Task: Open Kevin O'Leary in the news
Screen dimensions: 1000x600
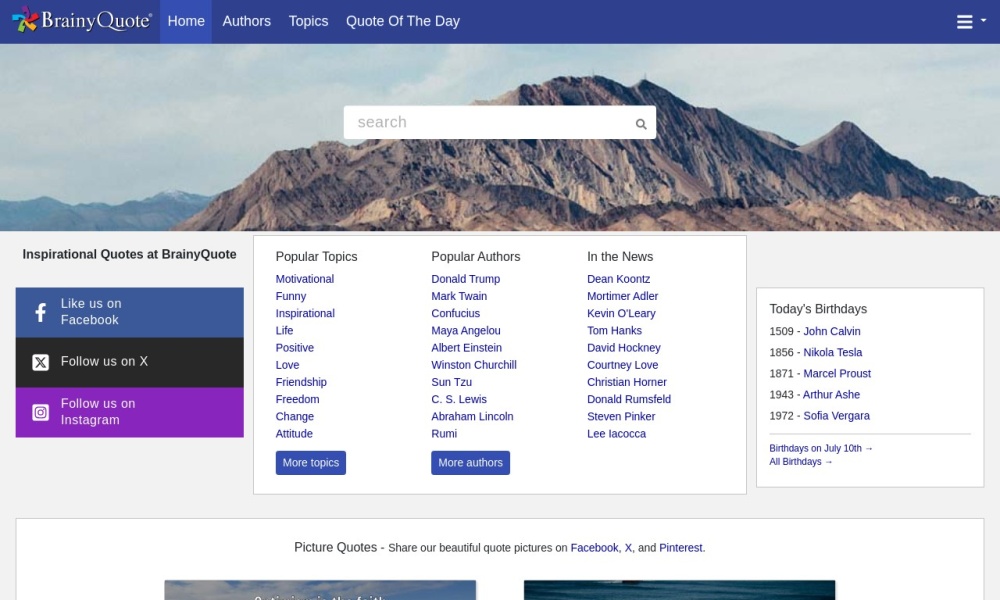Action: coord(621,313)
